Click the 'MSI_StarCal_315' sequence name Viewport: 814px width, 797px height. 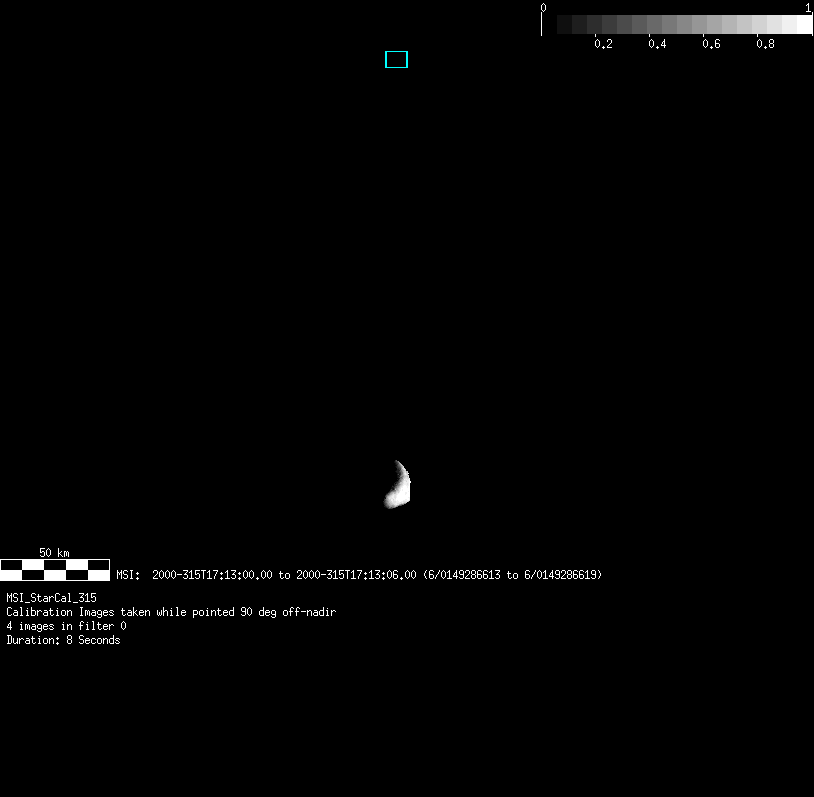point(51,598)
